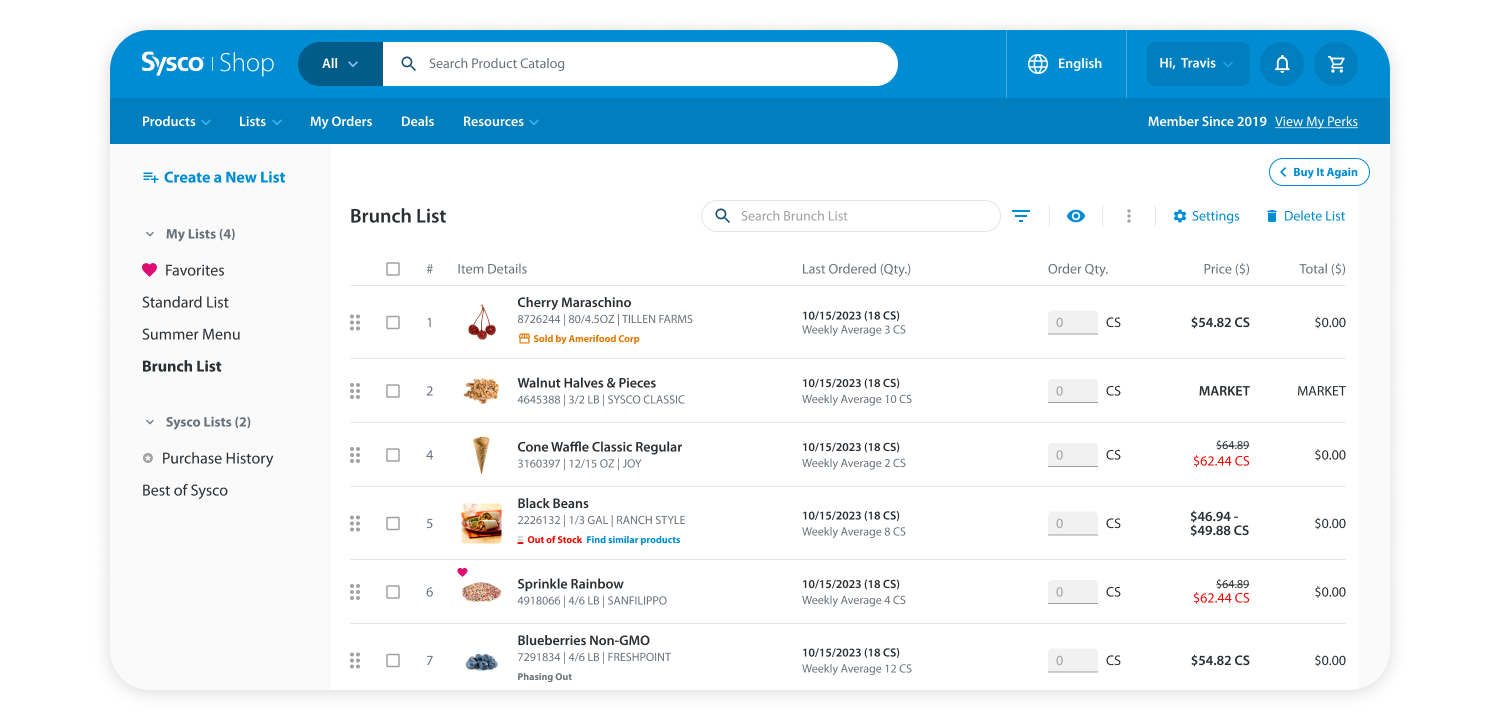This screenshot has height=720, width=1500.
Task: Grab the drag handle for Blueberries Non-GMO
Action: (x=355, y=660)
